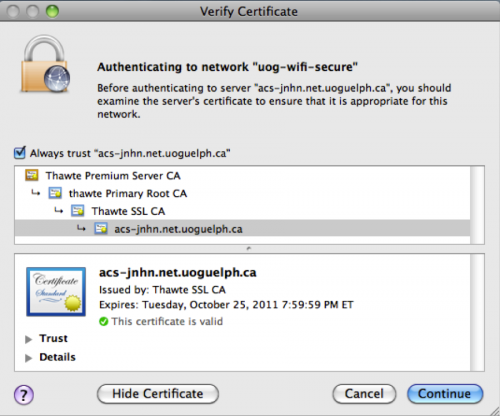Click the split divider handle between panes
Image resolution: width=500 pixels, height=416 pixels.
[249, 248]
